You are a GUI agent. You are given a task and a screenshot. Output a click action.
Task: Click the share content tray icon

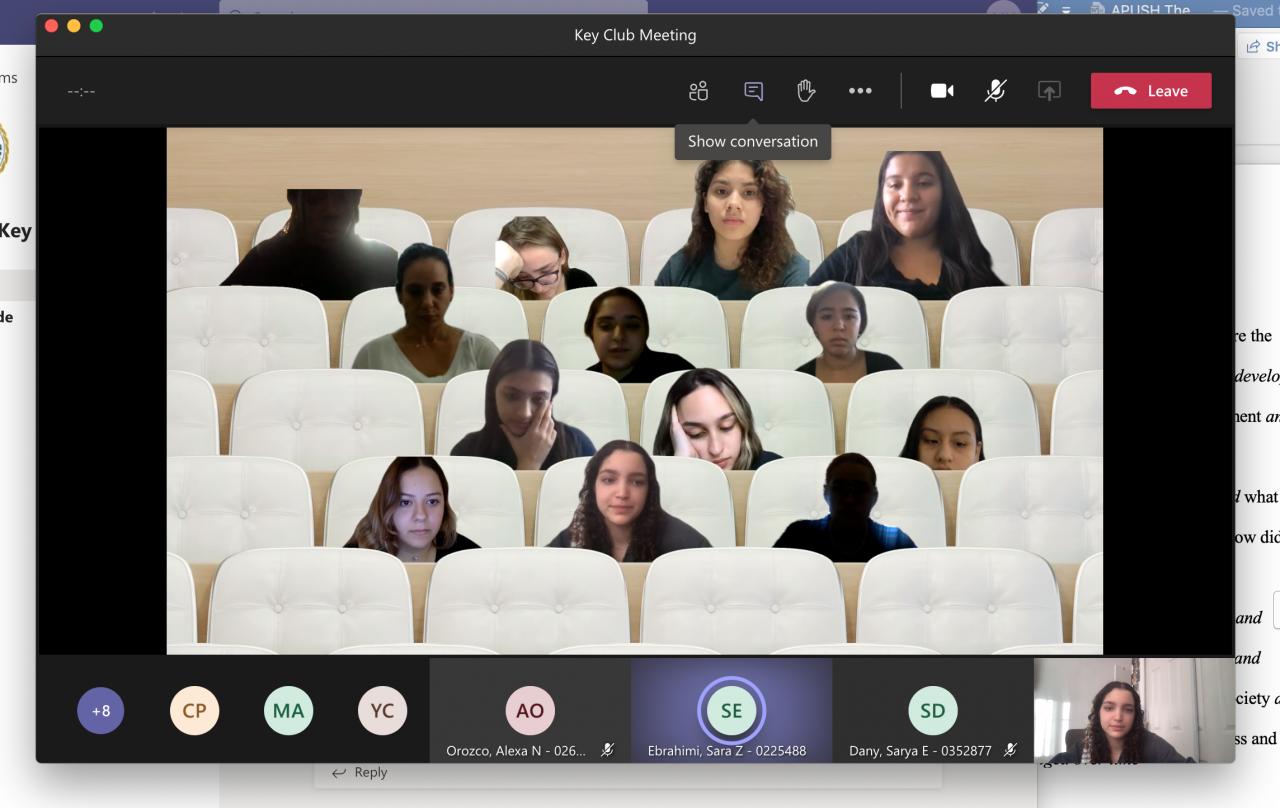click(x=1049, y=91)
